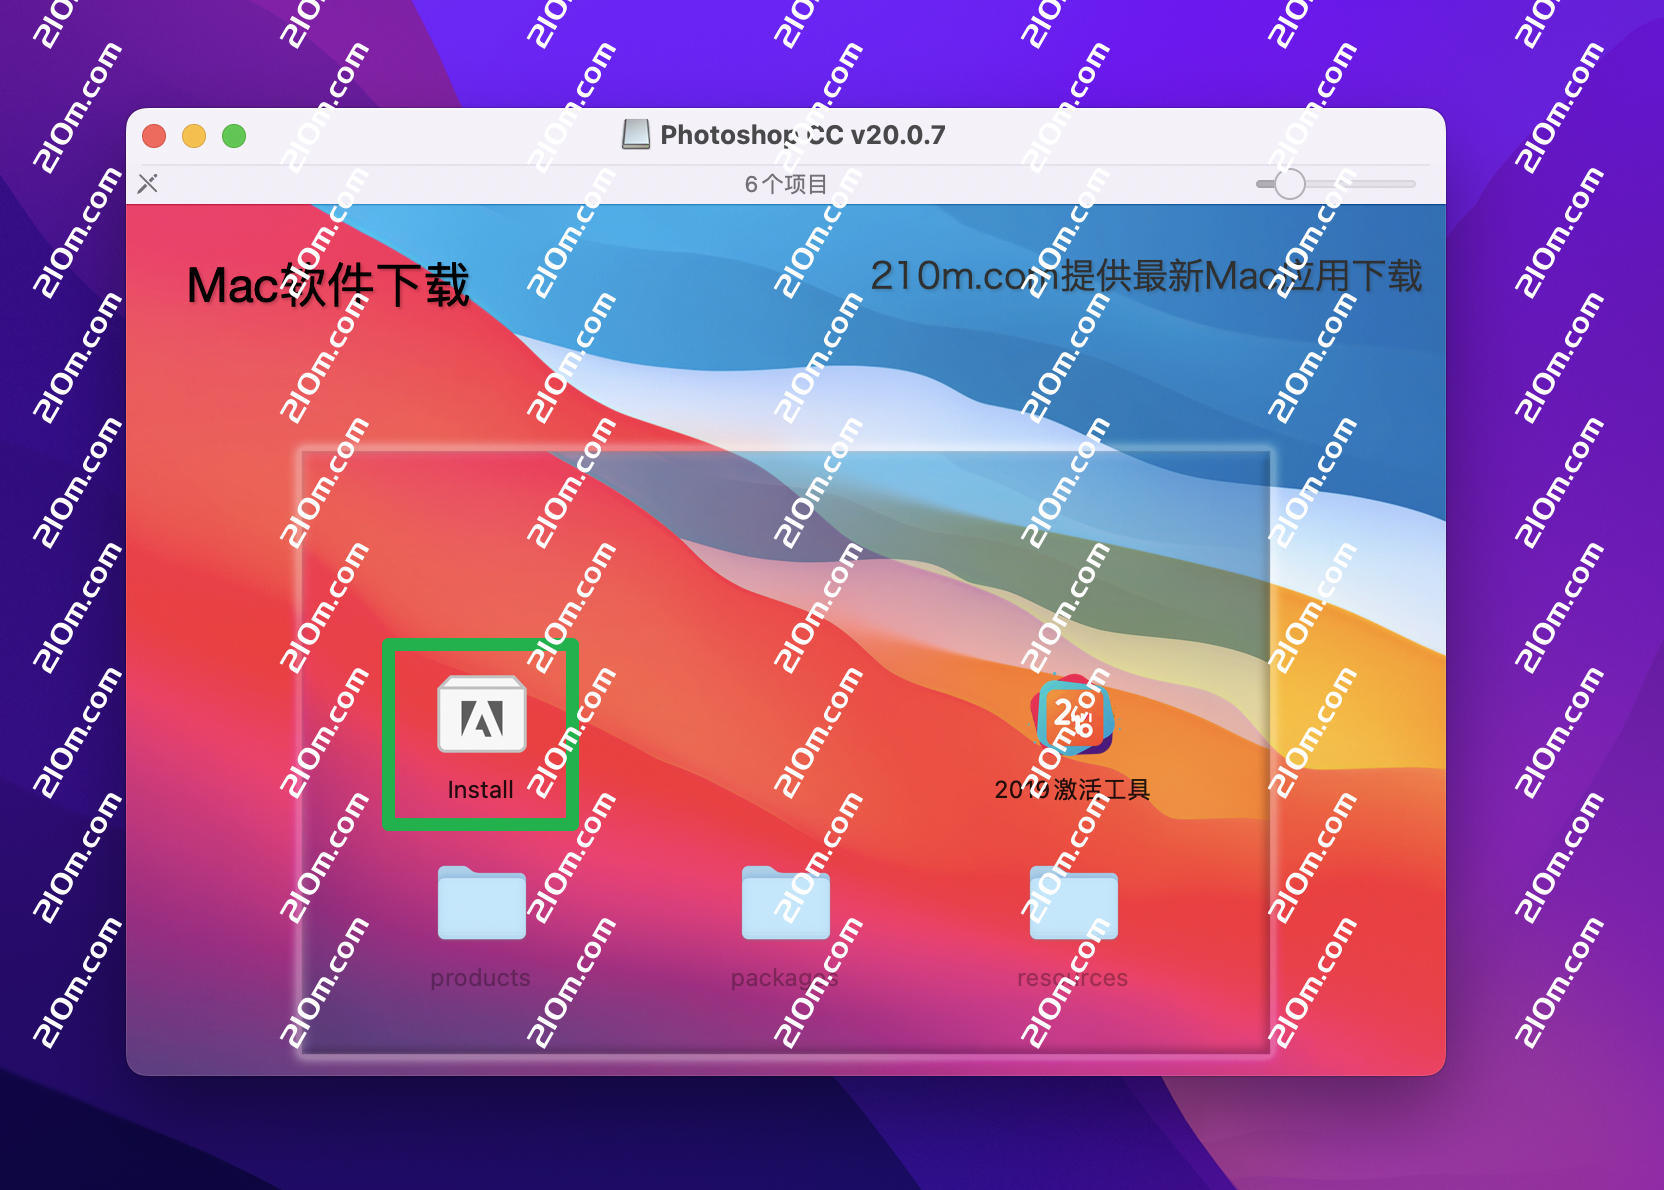Click the 6个项目 item count text
This screenshot has width=1664, height=1190.
click(x=786, y=184)
